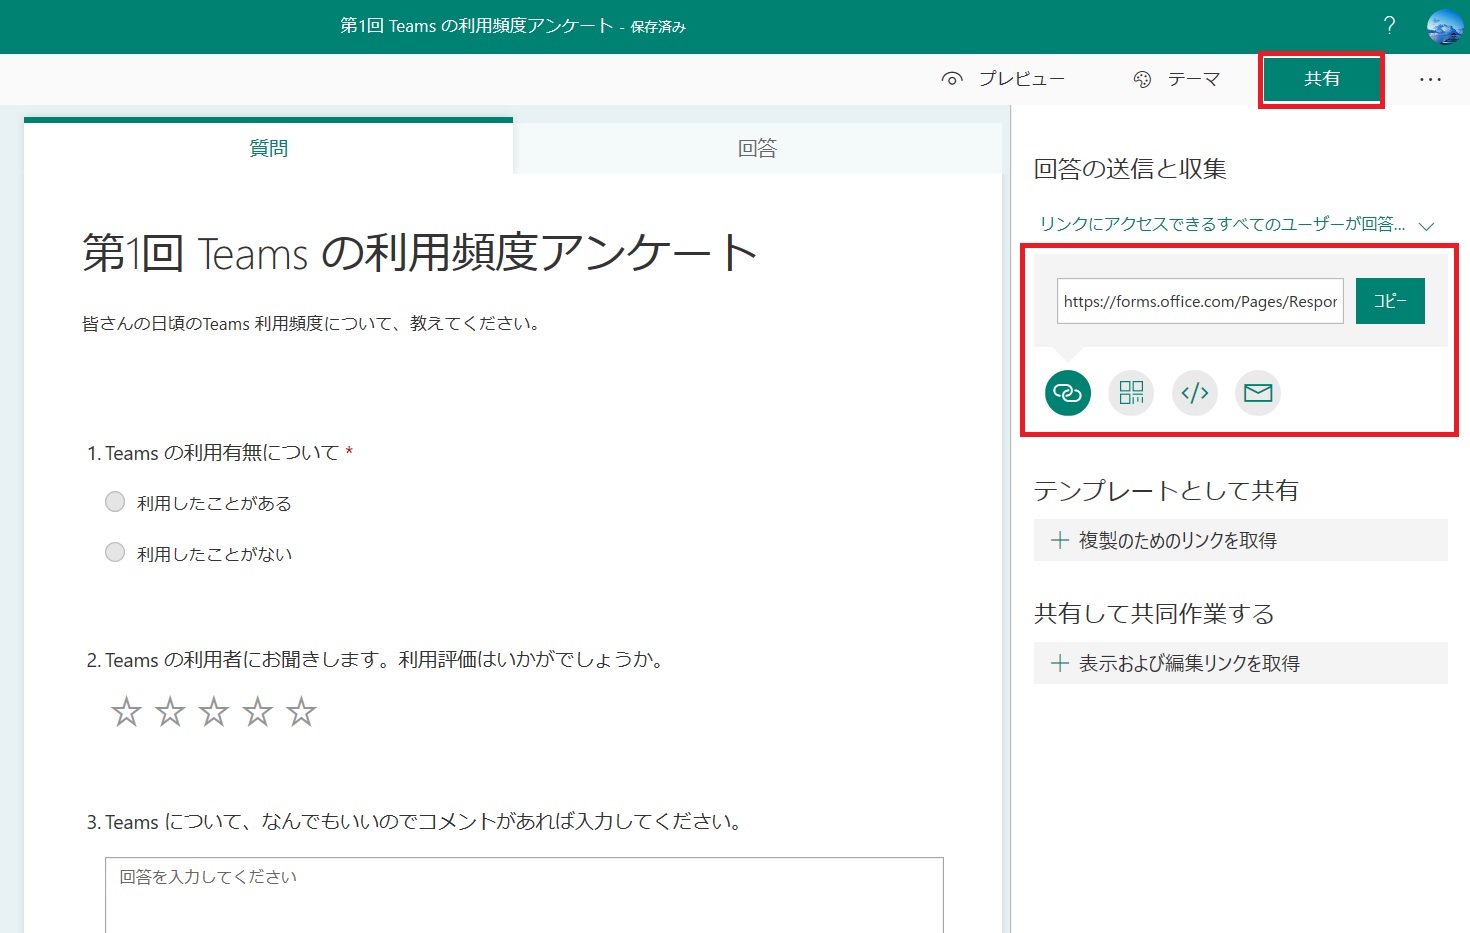Click the 回答を入力してください text box

[x=524, y=895]
